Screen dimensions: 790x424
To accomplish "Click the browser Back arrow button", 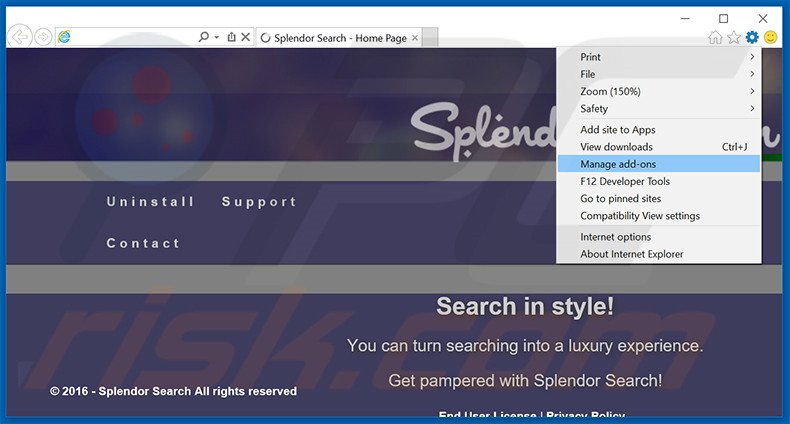I will (x=20, y=37).
